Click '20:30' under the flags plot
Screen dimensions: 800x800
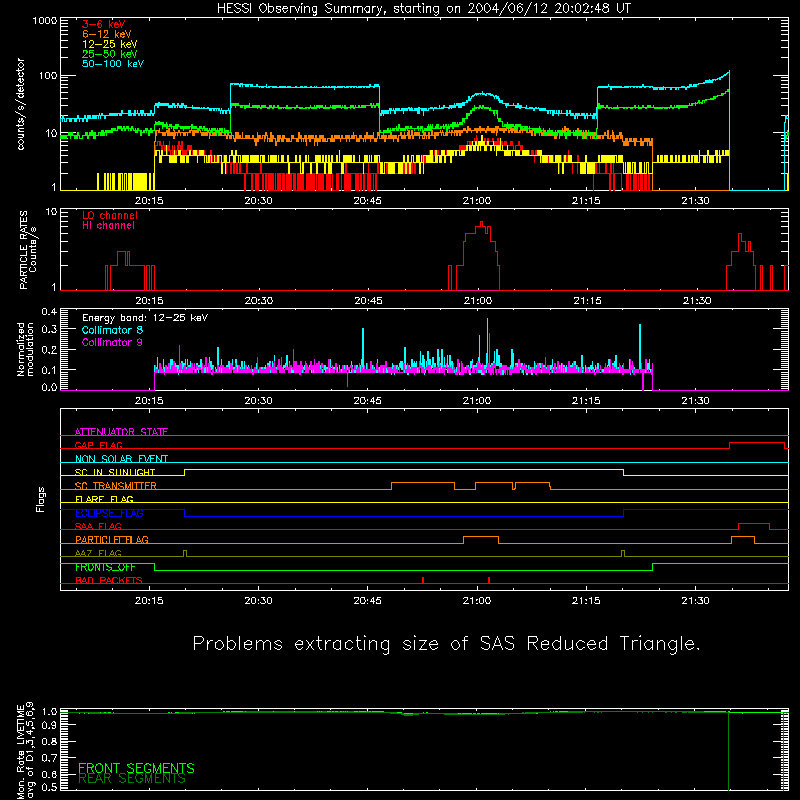pos(258,601)
